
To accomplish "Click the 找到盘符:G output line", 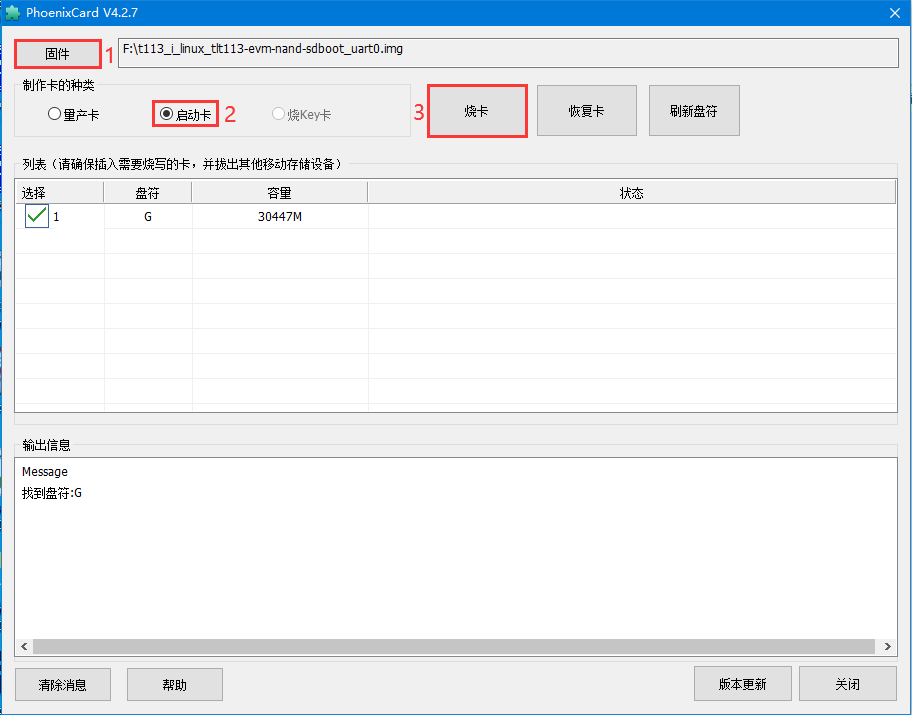I will [x=52, y=493].
